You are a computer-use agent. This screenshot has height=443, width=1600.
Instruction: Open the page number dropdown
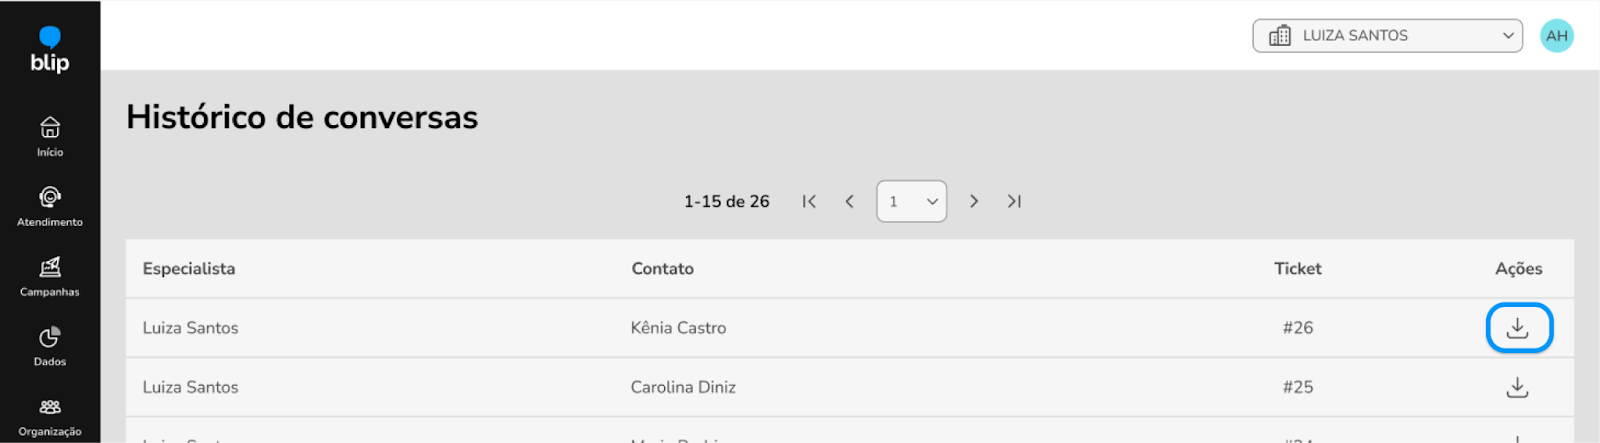point(911,201)
